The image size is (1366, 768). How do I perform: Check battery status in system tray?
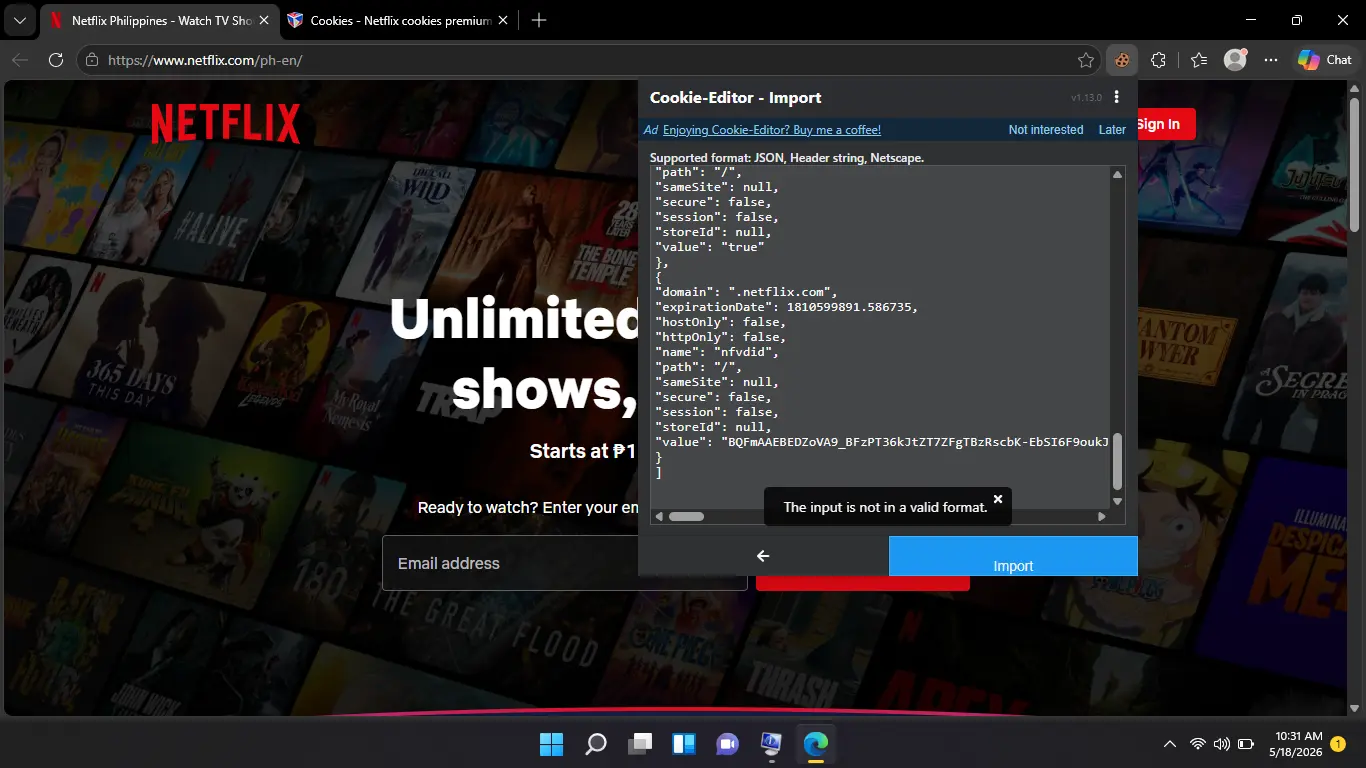click(x=1246, y=744)
